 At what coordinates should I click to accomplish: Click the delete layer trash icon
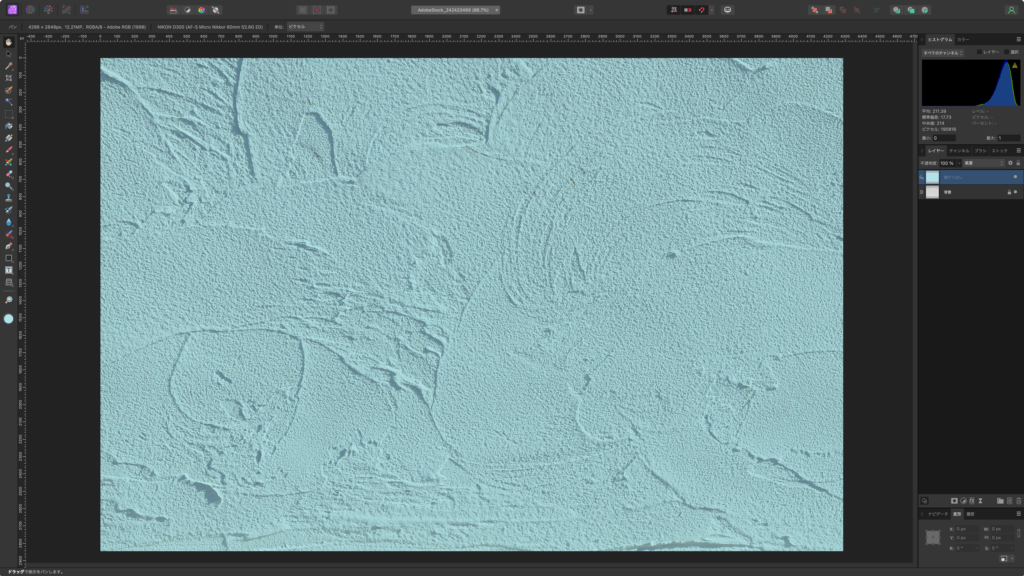click(1017, 500)
